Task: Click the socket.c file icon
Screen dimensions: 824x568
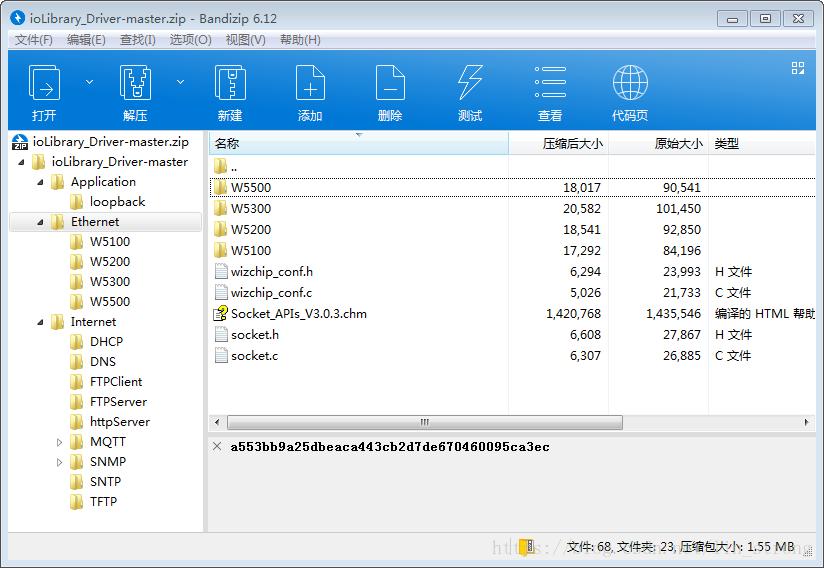Action: 221,356
